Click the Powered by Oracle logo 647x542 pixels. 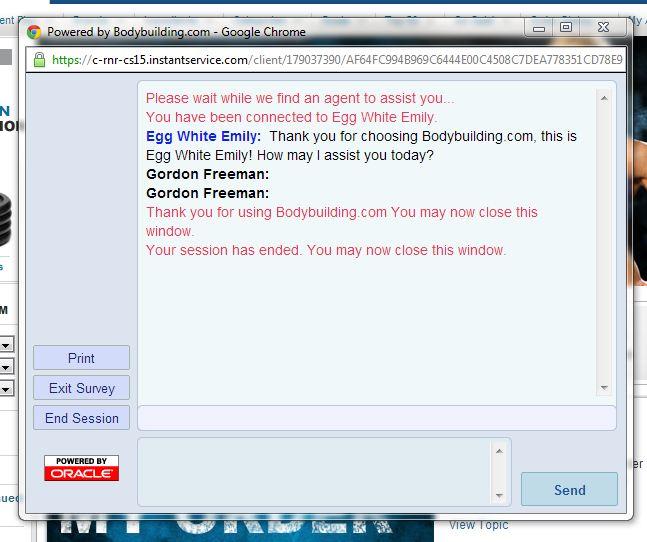tap(81, 468)
